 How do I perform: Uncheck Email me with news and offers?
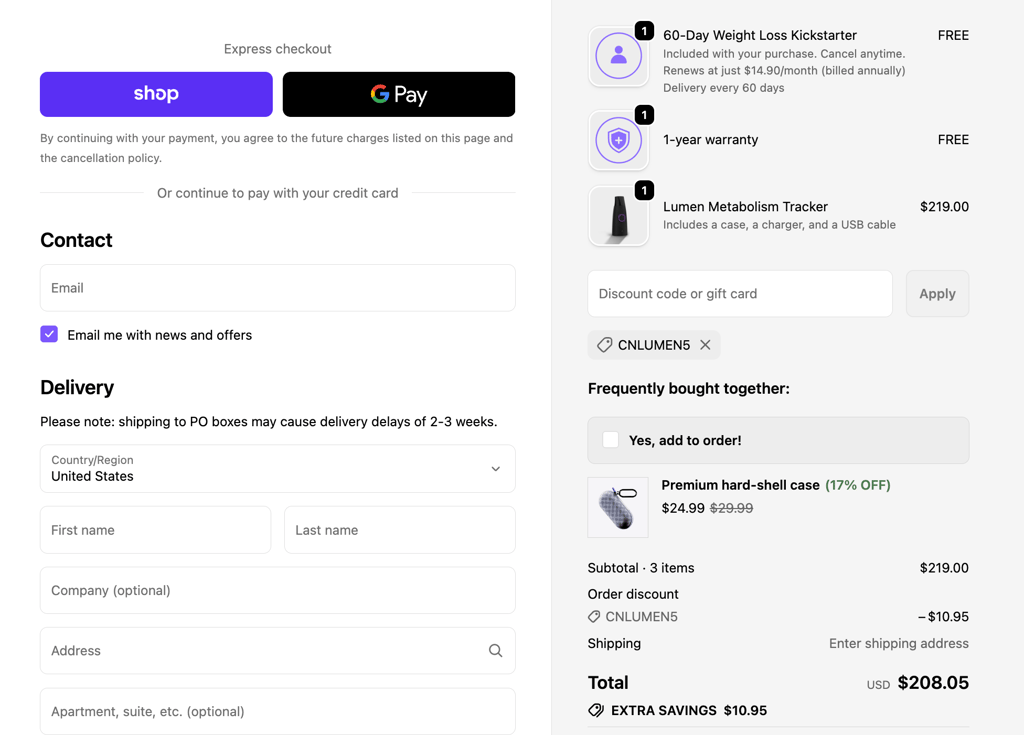tap(49, 335)
